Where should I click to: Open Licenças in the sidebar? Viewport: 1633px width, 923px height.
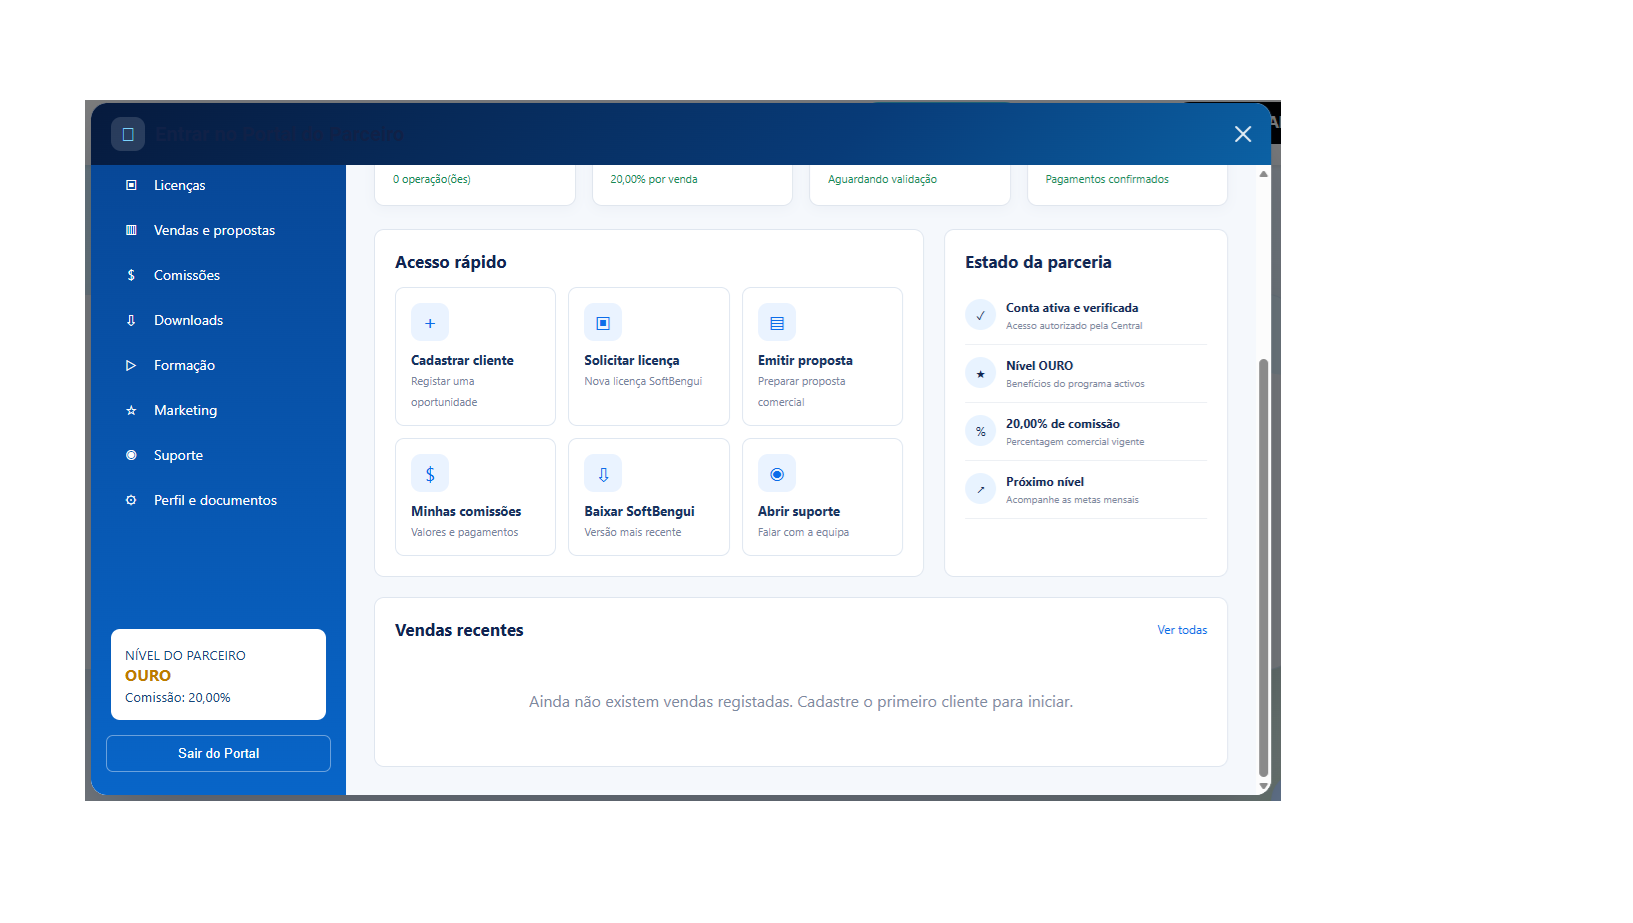tap(218, 185)
